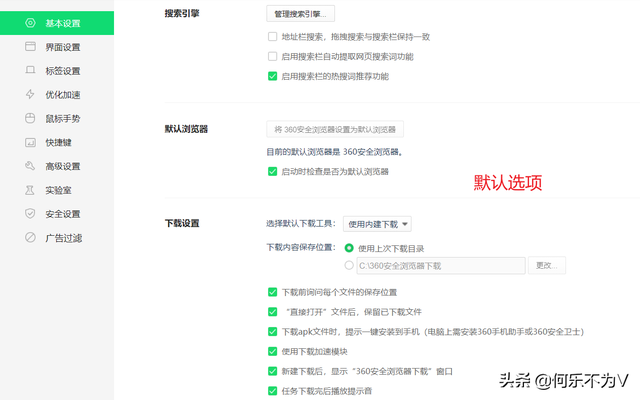Click the 快捷键 keyboard icon
The width and height of the screenshot is (640, 400).
pyautogui.click(x=30, y=142)
